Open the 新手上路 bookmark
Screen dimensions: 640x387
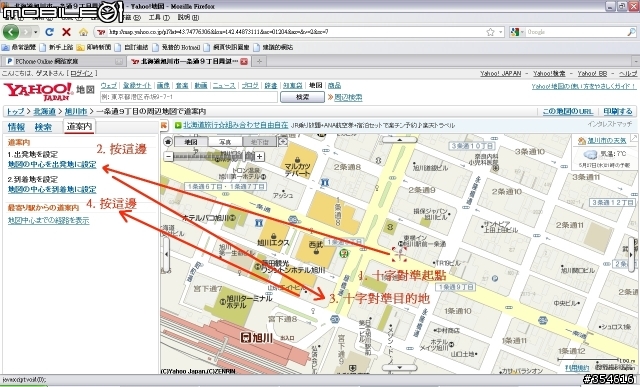(56, 47)
